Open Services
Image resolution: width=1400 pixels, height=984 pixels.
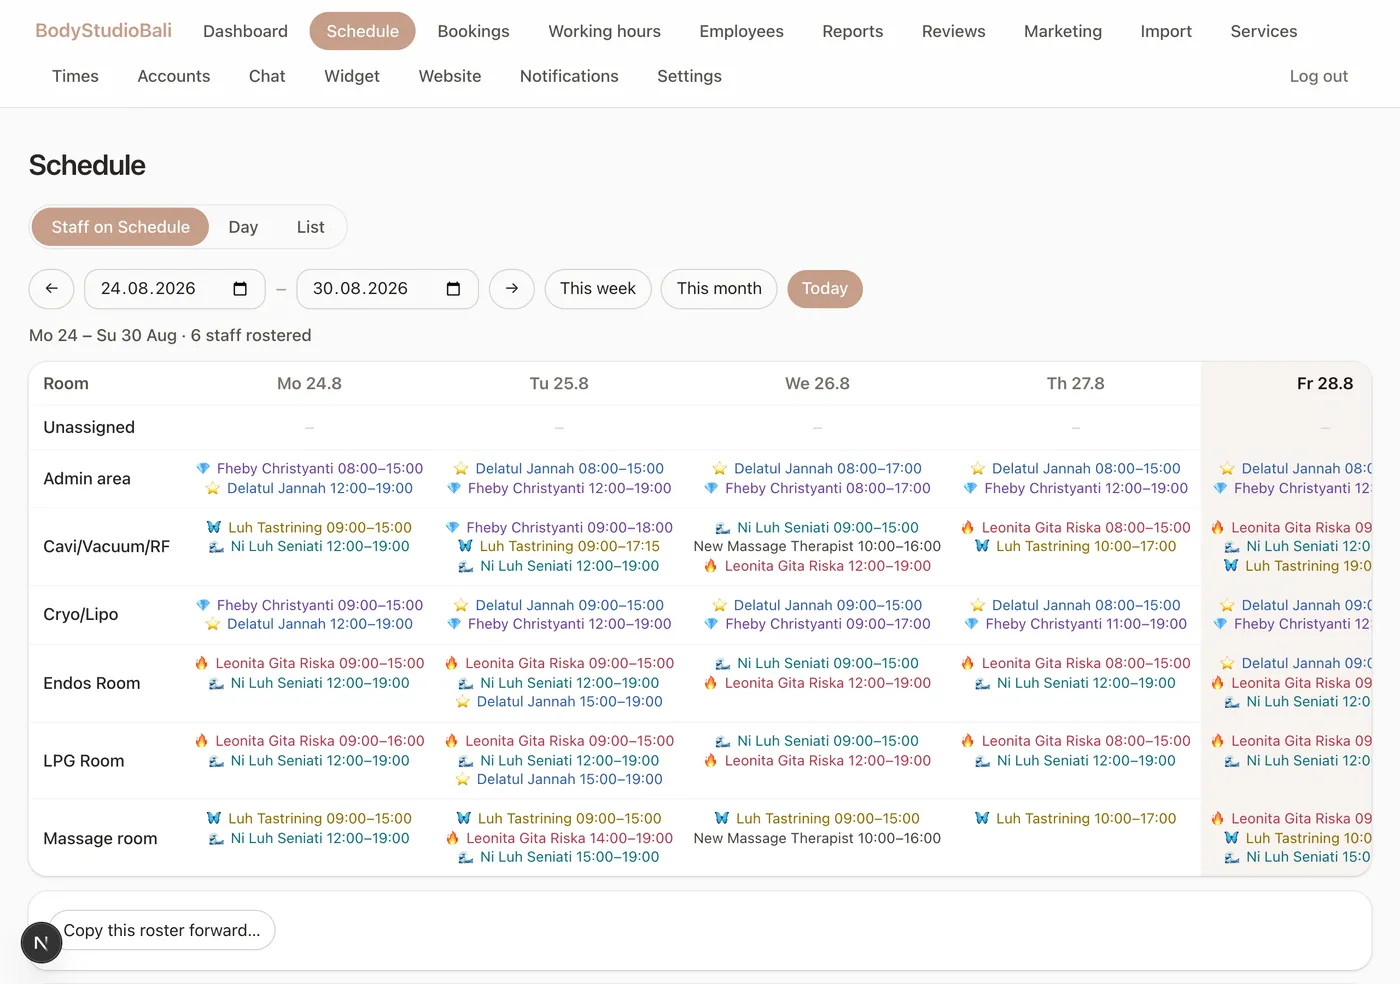coord(1263,31)
